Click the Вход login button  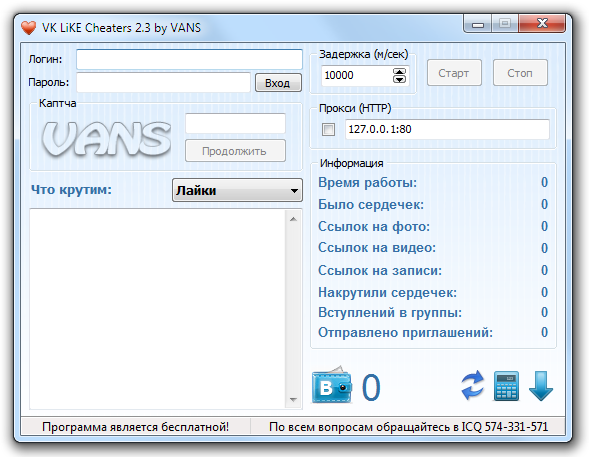tap(278, 83)
